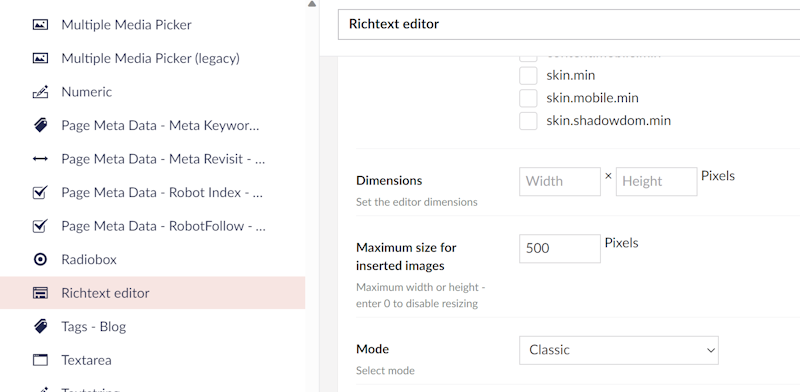Click the maximum image size field showing 500

pos(560,249)
